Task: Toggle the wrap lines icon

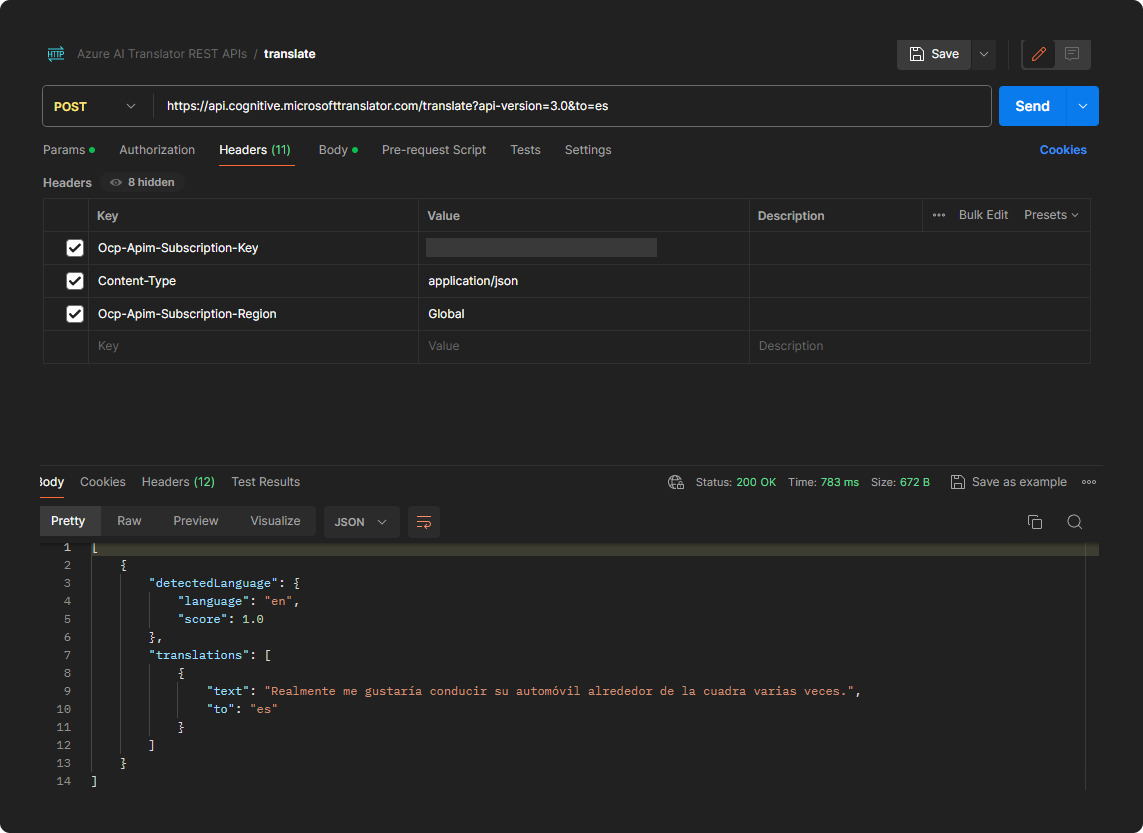Action: pos(424,522)
